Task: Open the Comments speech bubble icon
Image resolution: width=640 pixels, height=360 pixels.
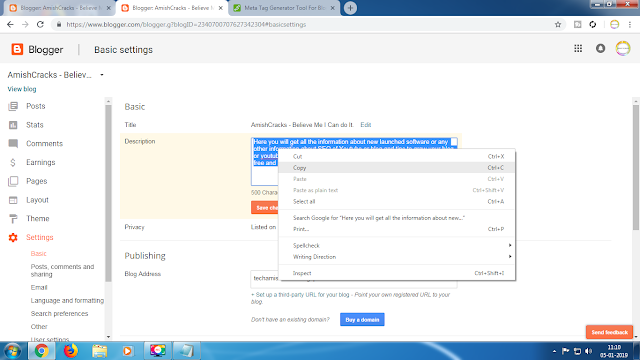Action: 13,144
